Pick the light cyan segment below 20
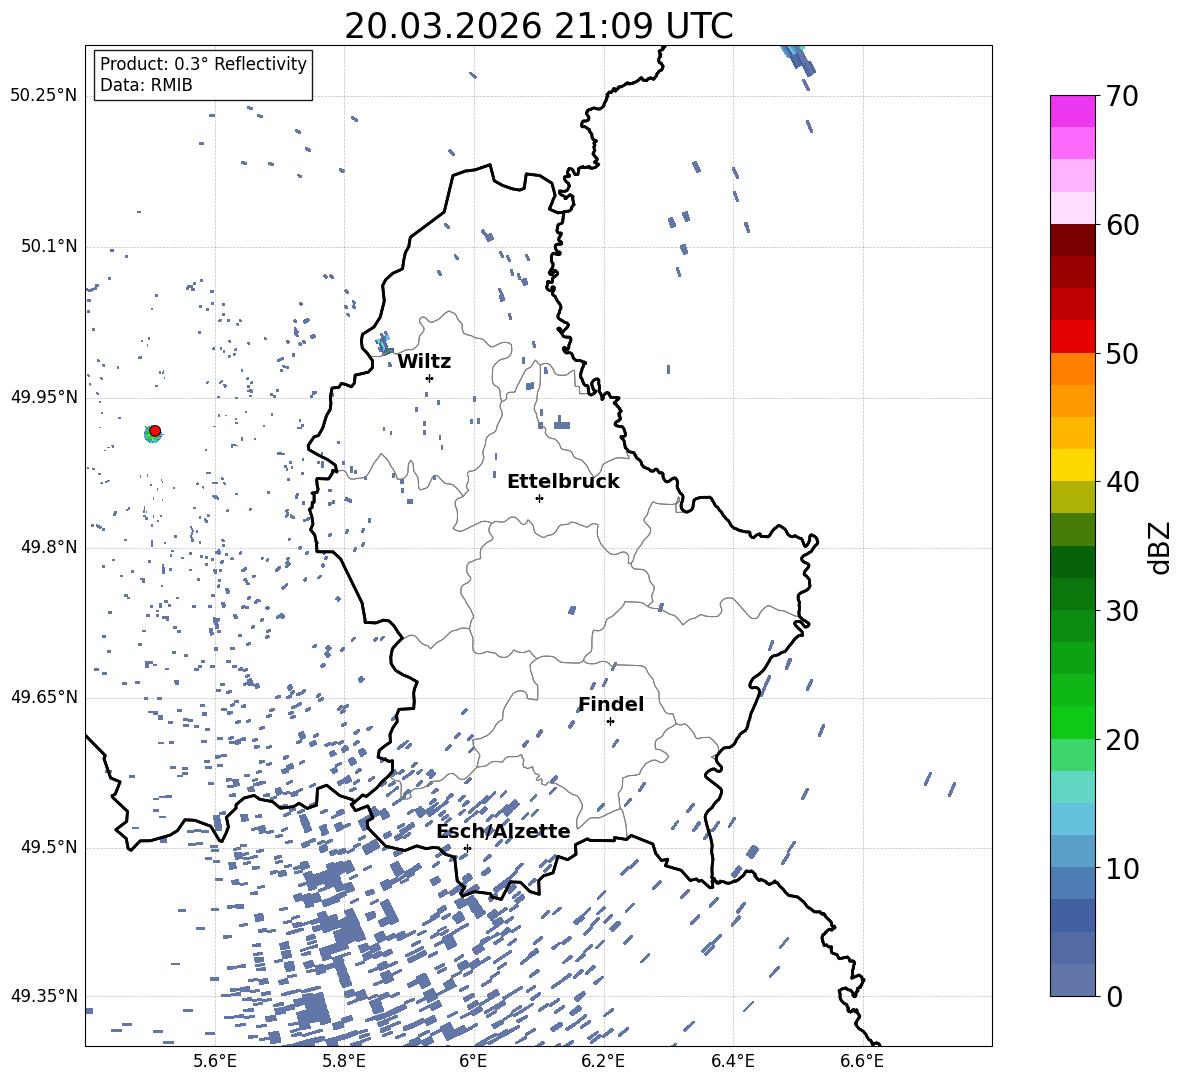1184x1081 pixels. [1072, 787]
